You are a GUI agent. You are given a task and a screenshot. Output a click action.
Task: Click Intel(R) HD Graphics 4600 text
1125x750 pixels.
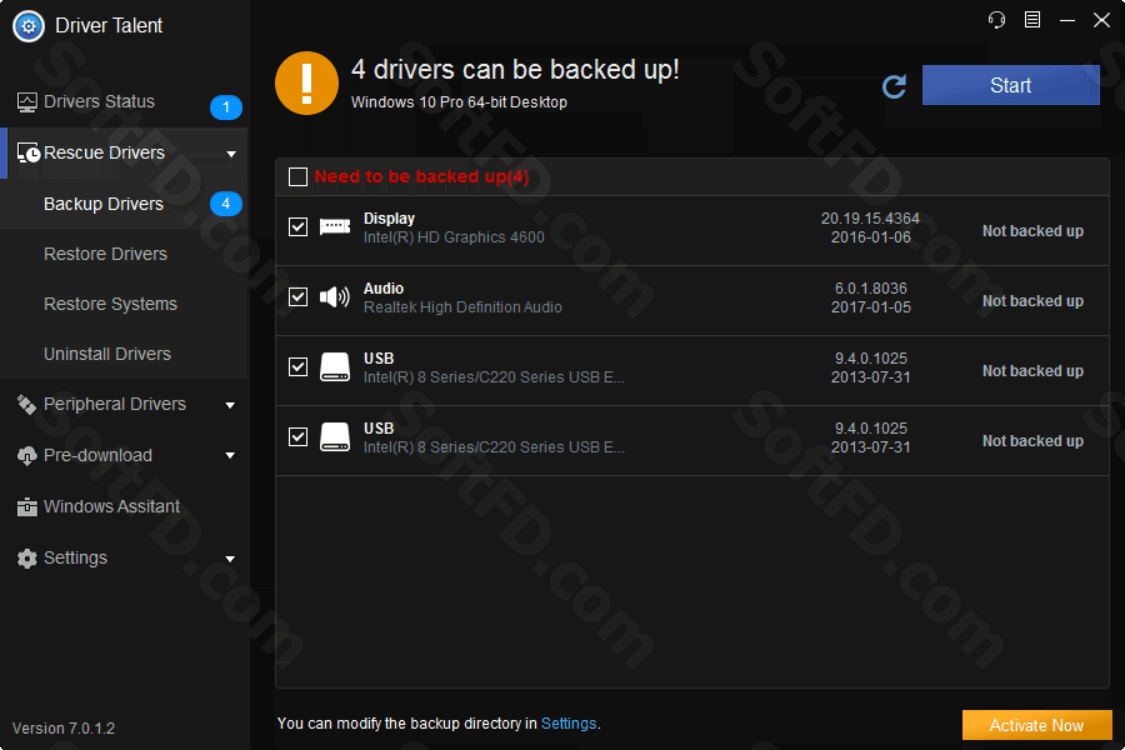coord(453,238)
